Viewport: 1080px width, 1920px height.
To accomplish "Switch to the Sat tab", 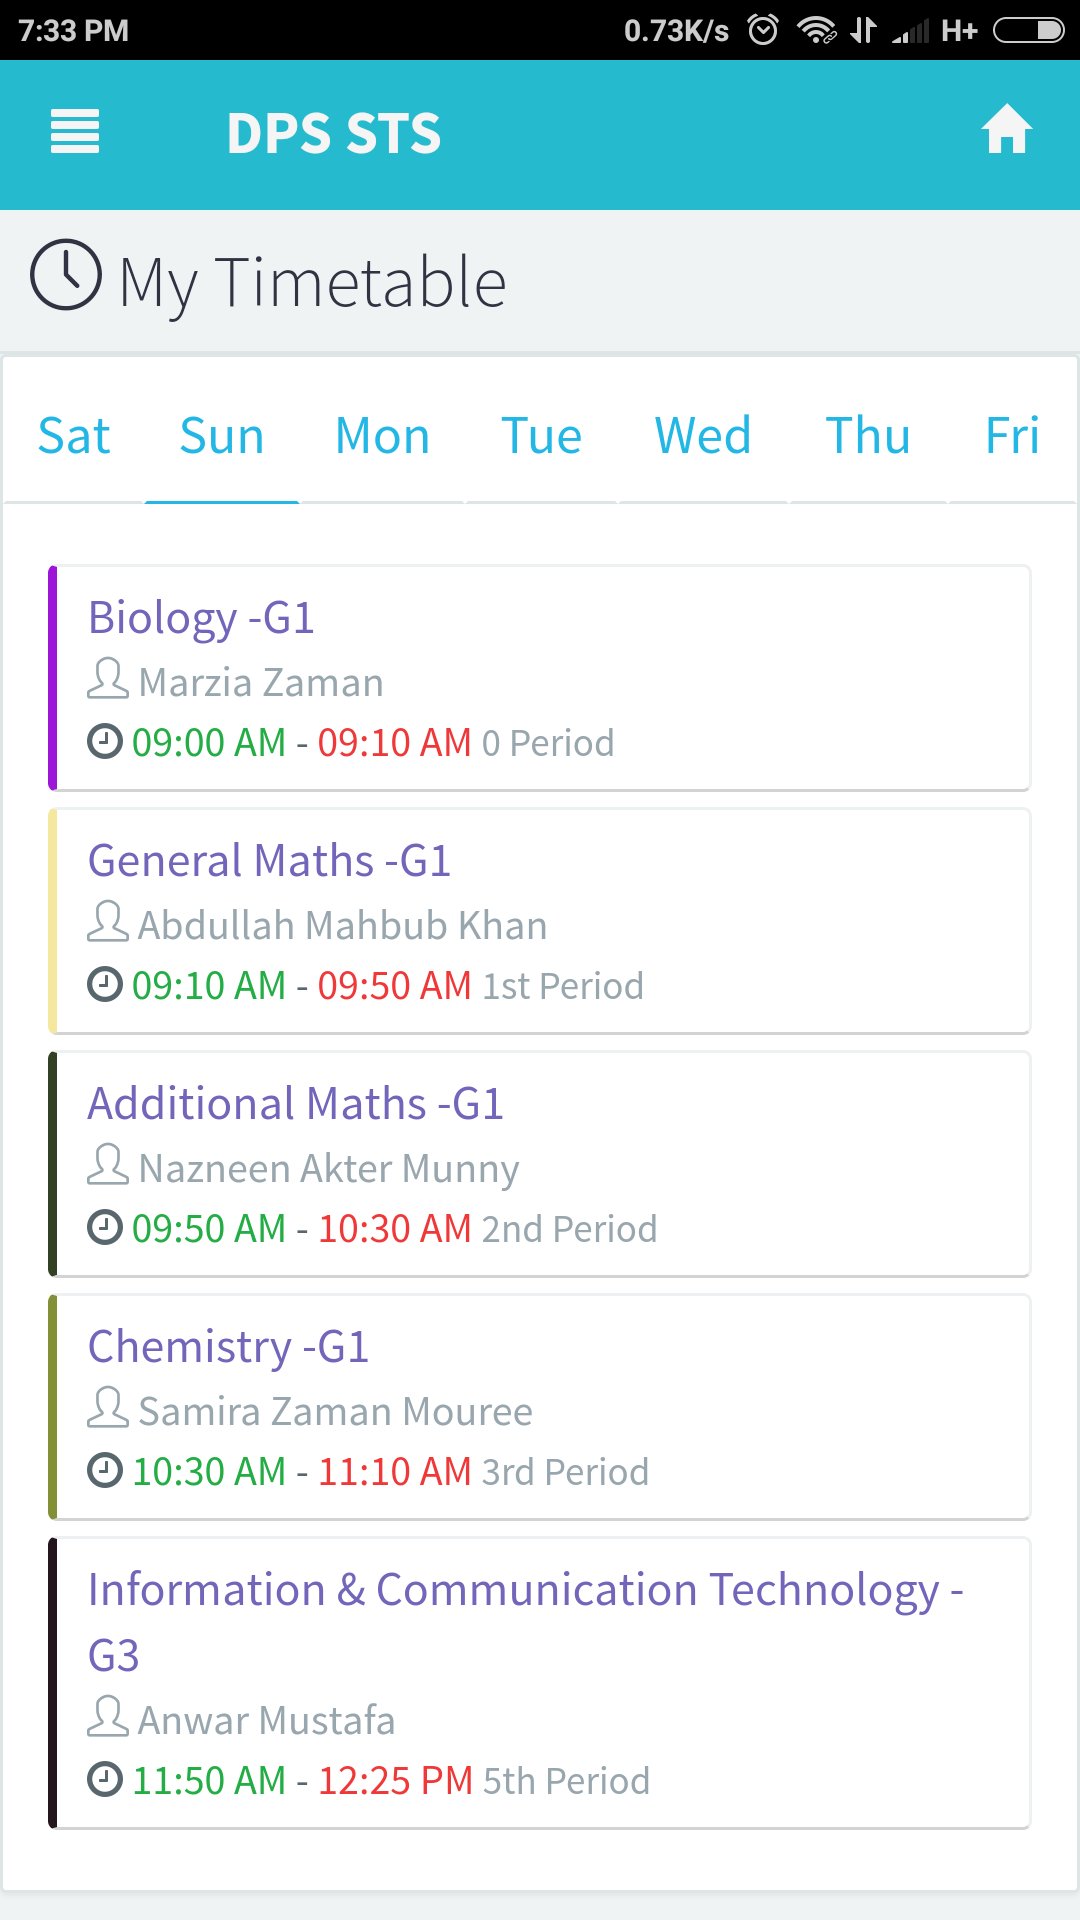I will 73,436.
